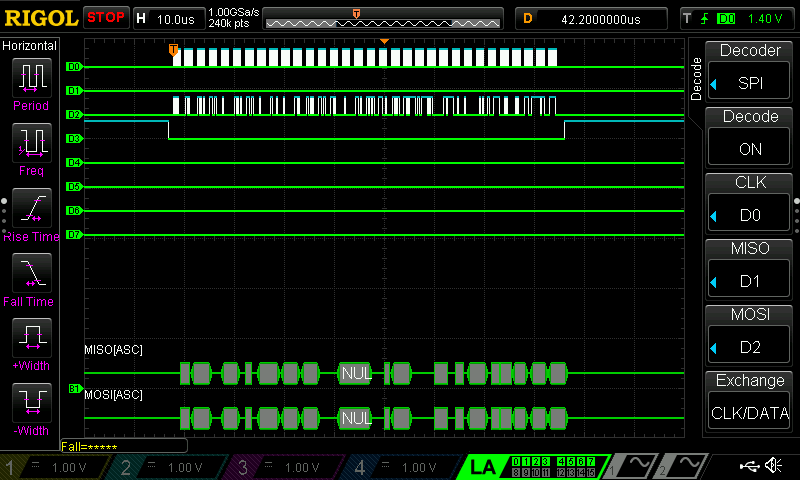
Task: Choose the Rise Time measurement icon
Action: coord(31,213)
